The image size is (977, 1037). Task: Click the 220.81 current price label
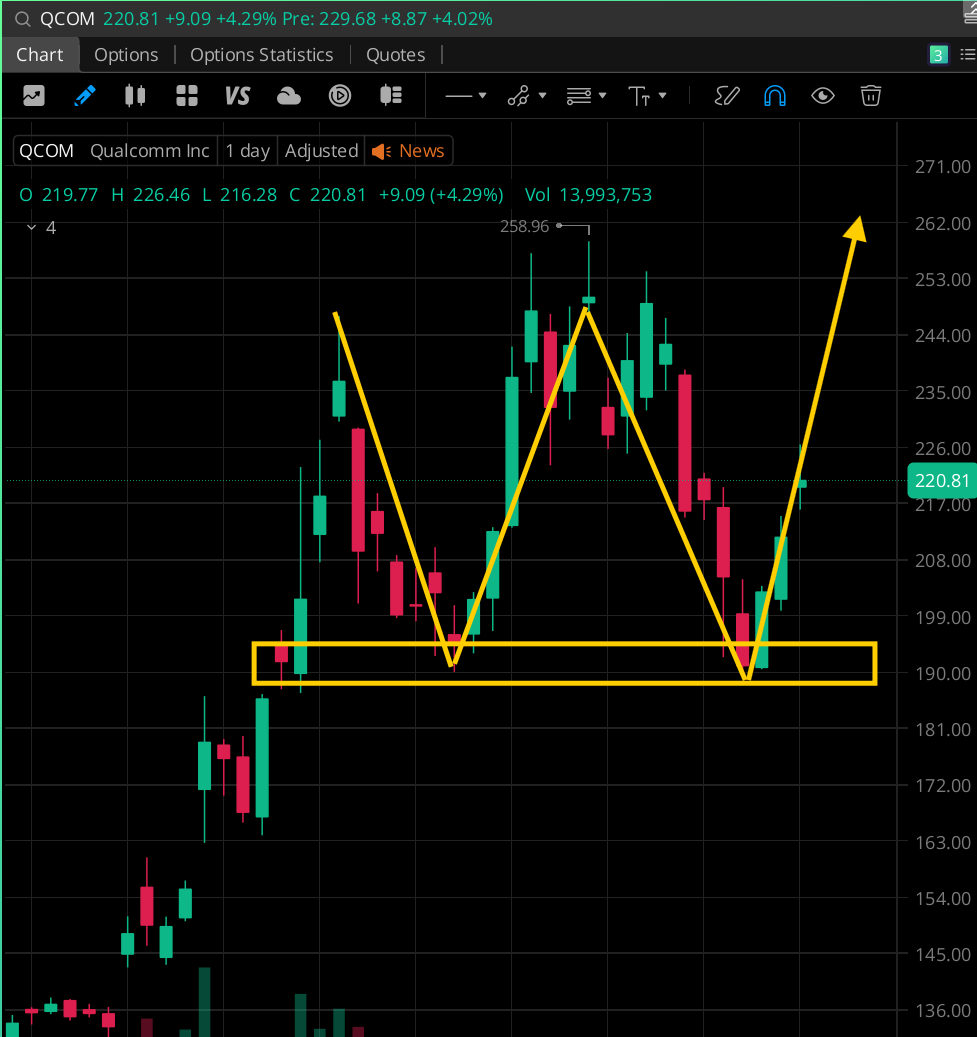click(x=941, y=481)
